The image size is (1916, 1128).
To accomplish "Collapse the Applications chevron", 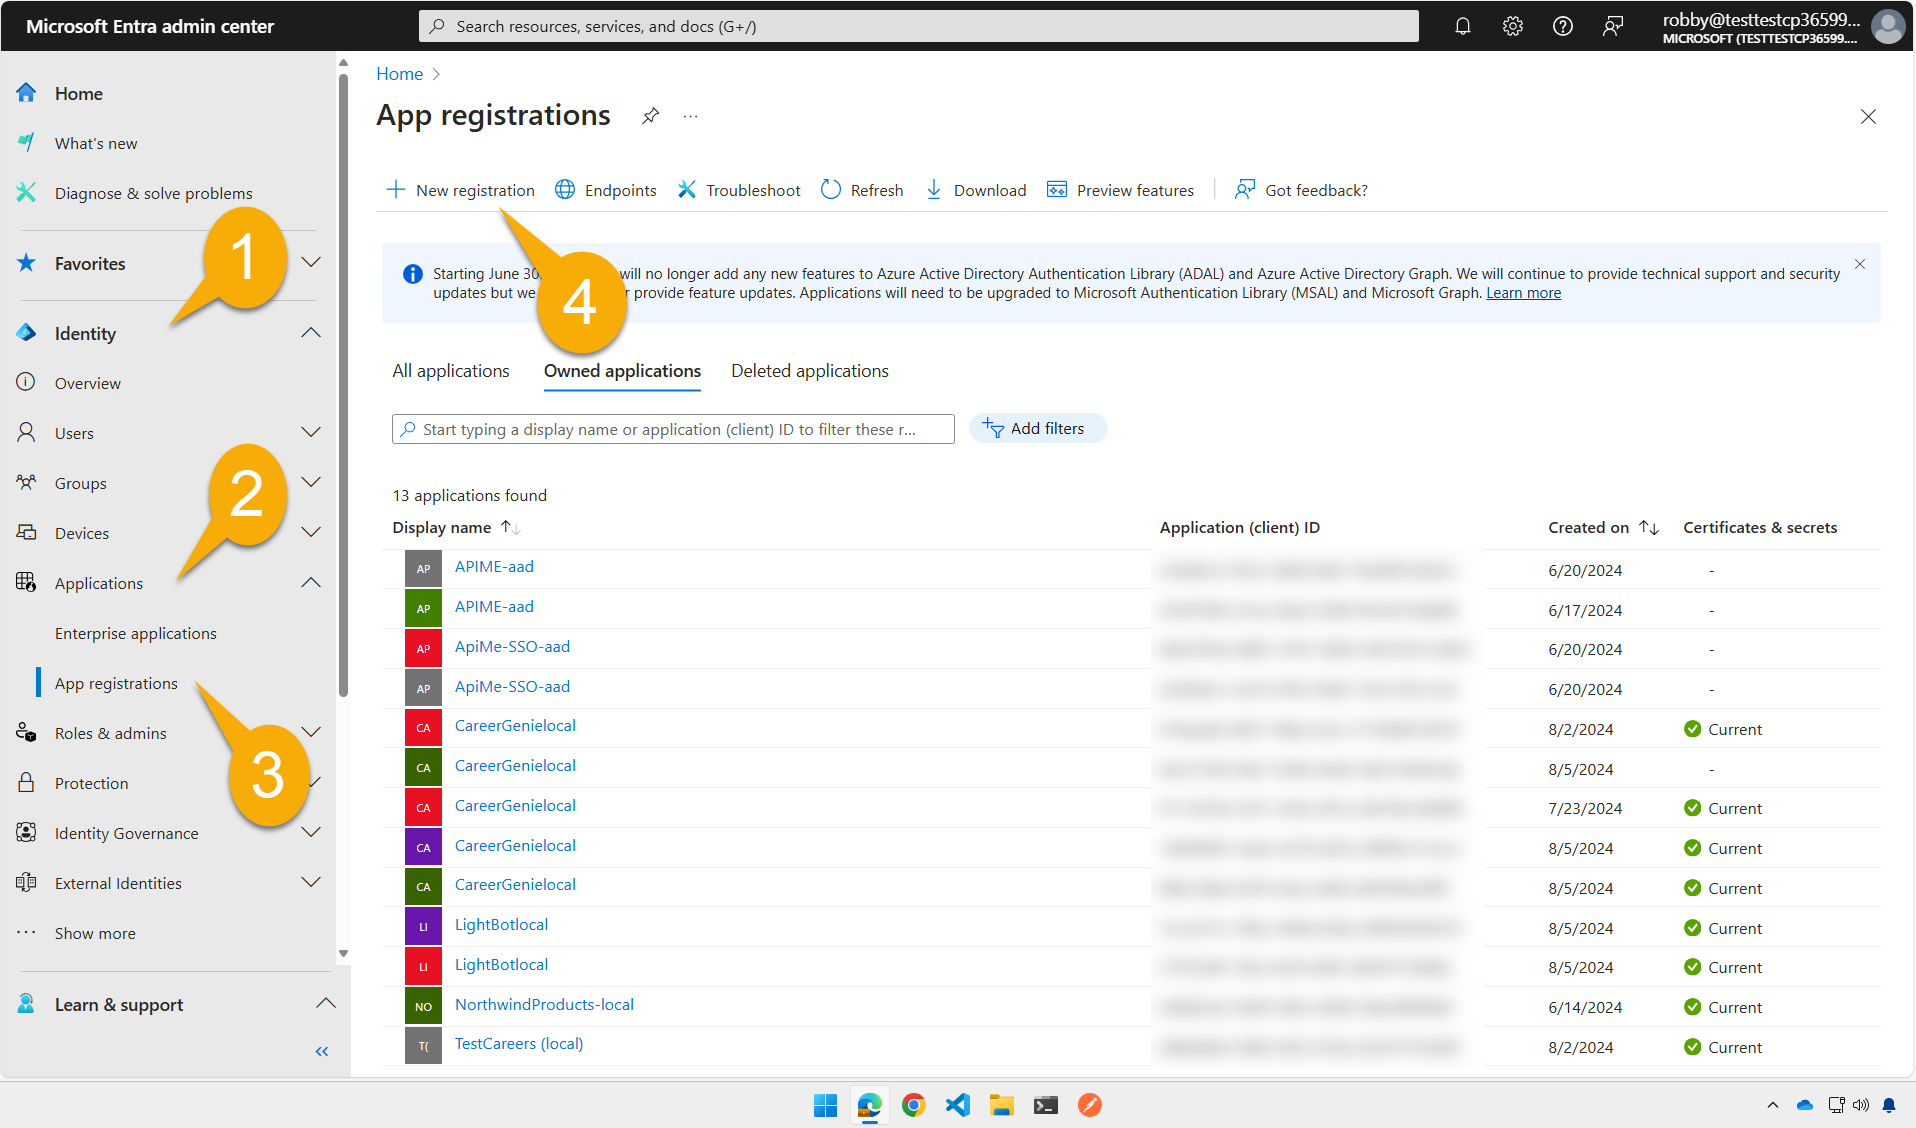I will (311, 583).
